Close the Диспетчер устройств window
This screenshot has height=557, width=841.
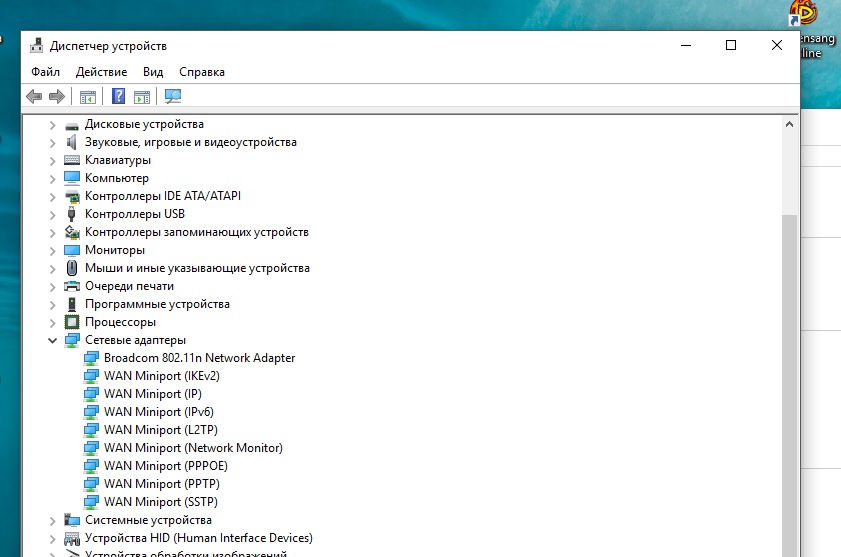click(x=777, y=46)
